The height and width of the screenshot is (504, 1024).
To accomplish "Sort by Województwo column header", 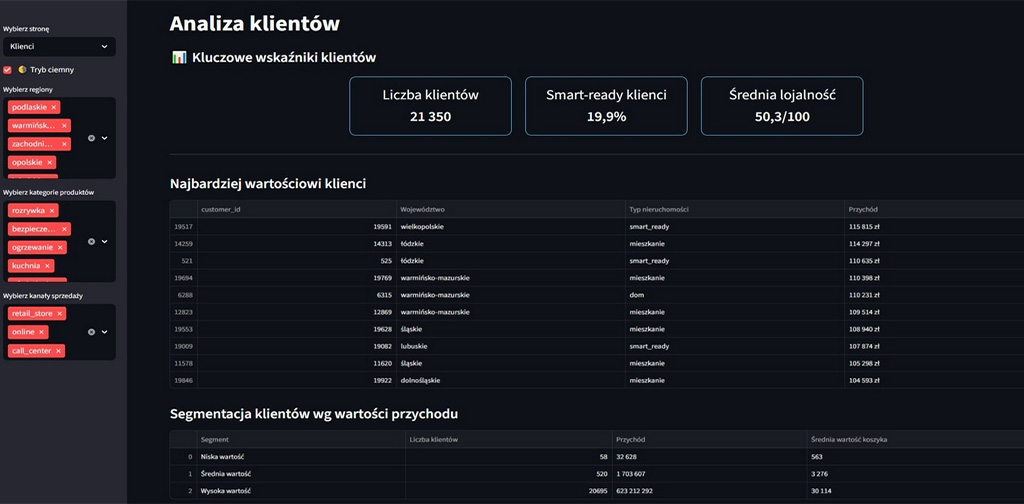I will 421,209.
